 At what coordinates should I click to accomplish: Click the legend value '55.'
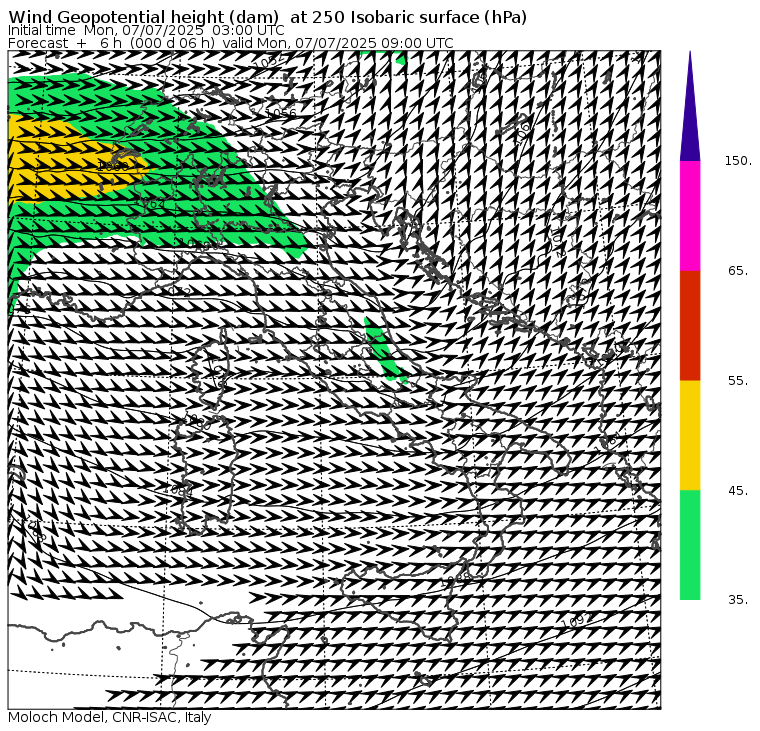738,381
